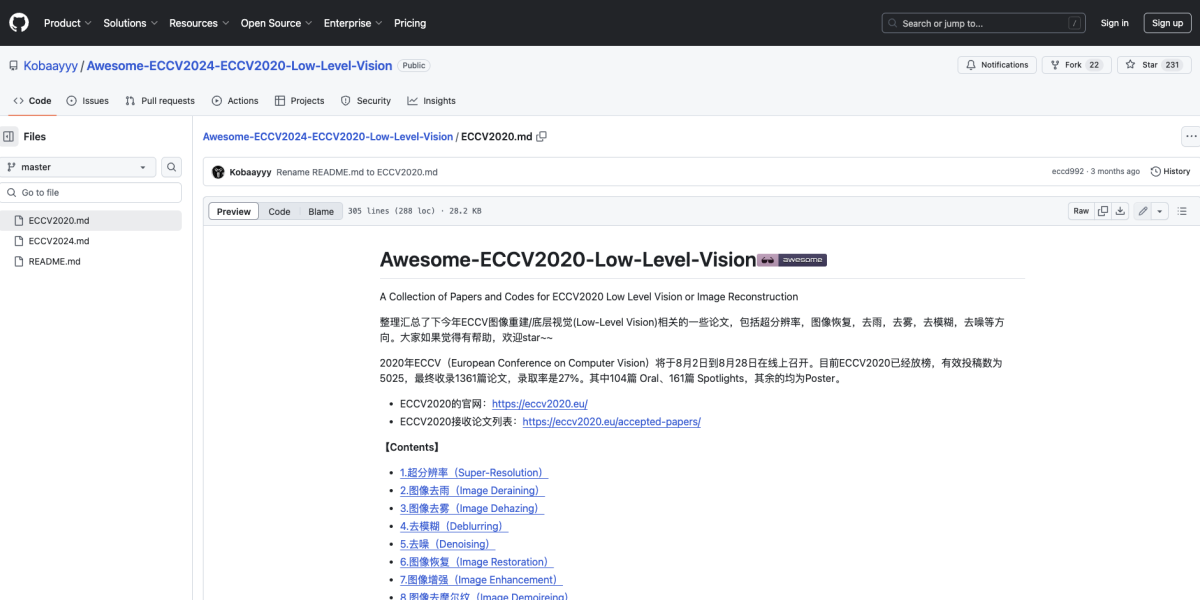Image resolution: width=1200 pixels, height=600 pixels.
Task: Copy the raw file contents
Action: [x=1102, y=211]
